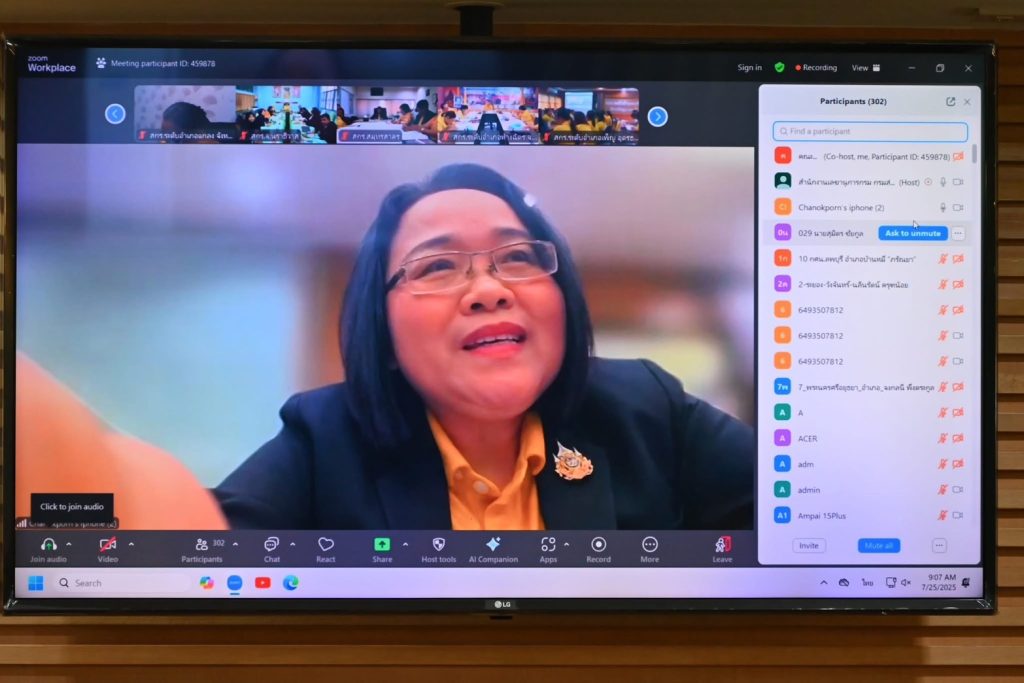This screenshot has width=1024, height=683.
Task: Open Microsoft Edge from the taskbar
Action: (x=291, y=582)
